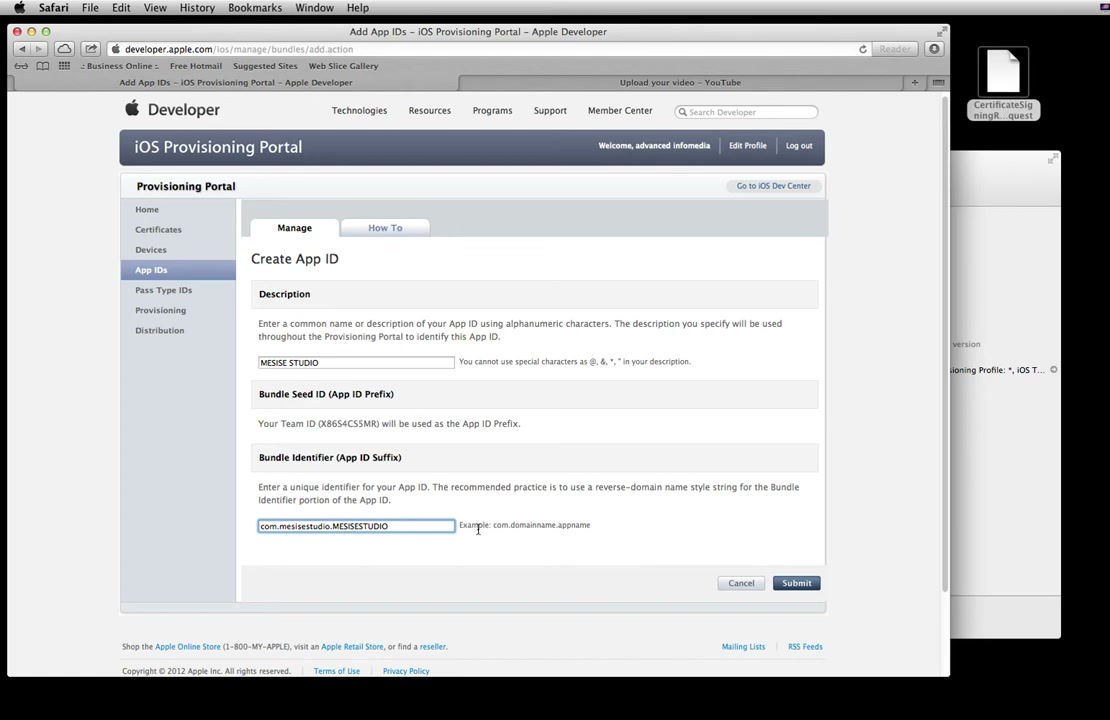This screenshot has width=1110, height=720.
Task: Select CertificateSigningRequest file on desktop
Action: click(x=1003, y=84)
